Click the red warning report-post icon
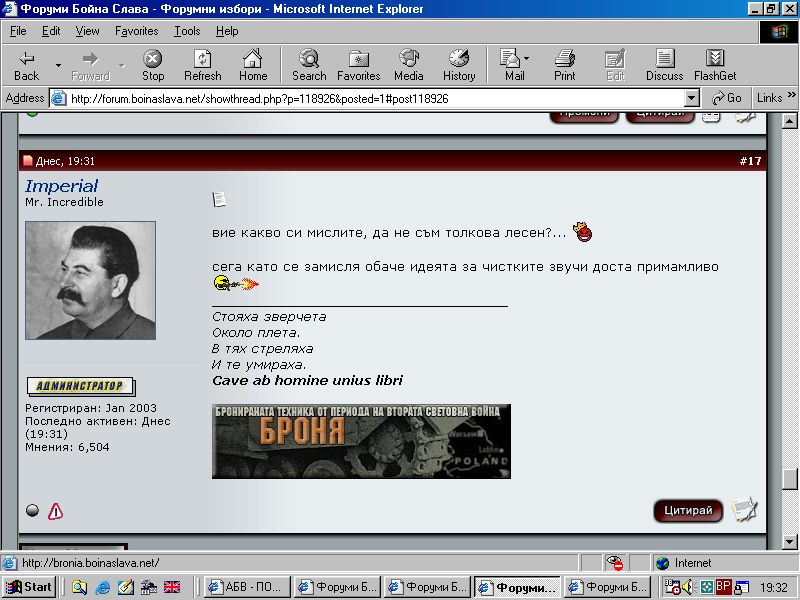Screen dimensions: 800x600 pyautogui.click(x=55, y=511)
